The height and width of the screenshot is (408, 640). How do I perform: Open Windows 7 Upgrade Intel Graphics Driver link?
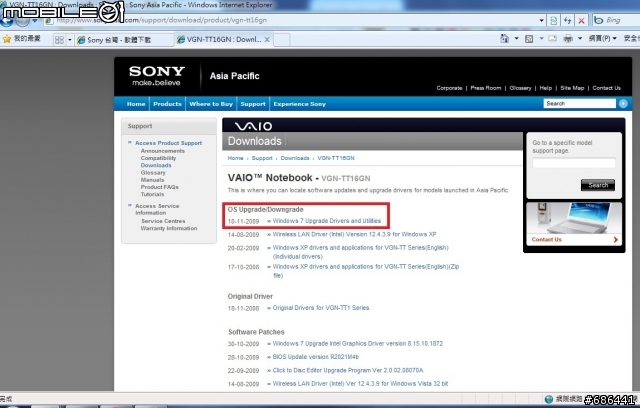(x=358, y=344)
